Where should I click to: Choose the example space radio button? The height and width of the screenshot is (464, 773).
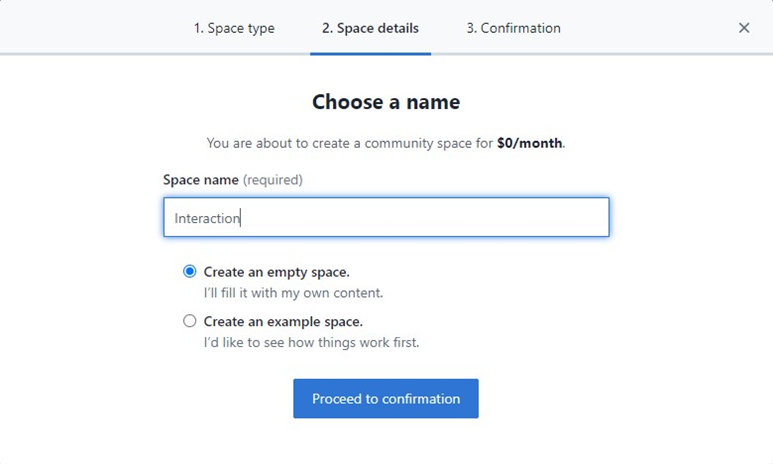[190, 322]
